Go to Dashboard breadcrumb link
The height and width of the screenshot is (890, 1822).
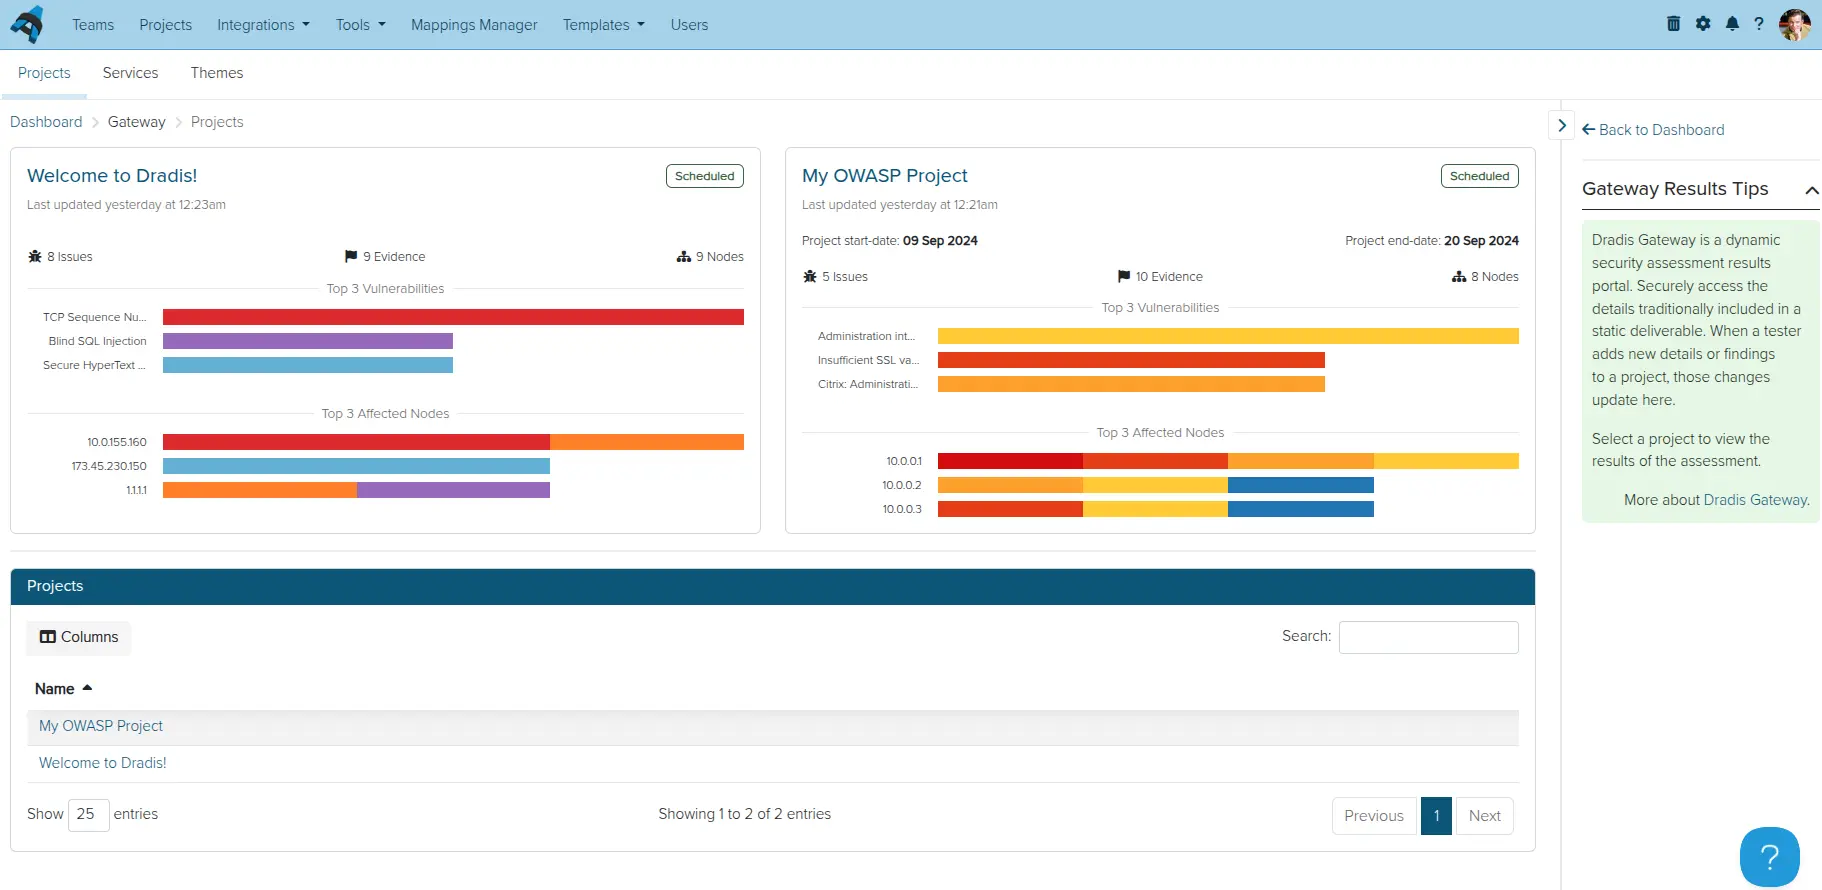tap(46, 122)
